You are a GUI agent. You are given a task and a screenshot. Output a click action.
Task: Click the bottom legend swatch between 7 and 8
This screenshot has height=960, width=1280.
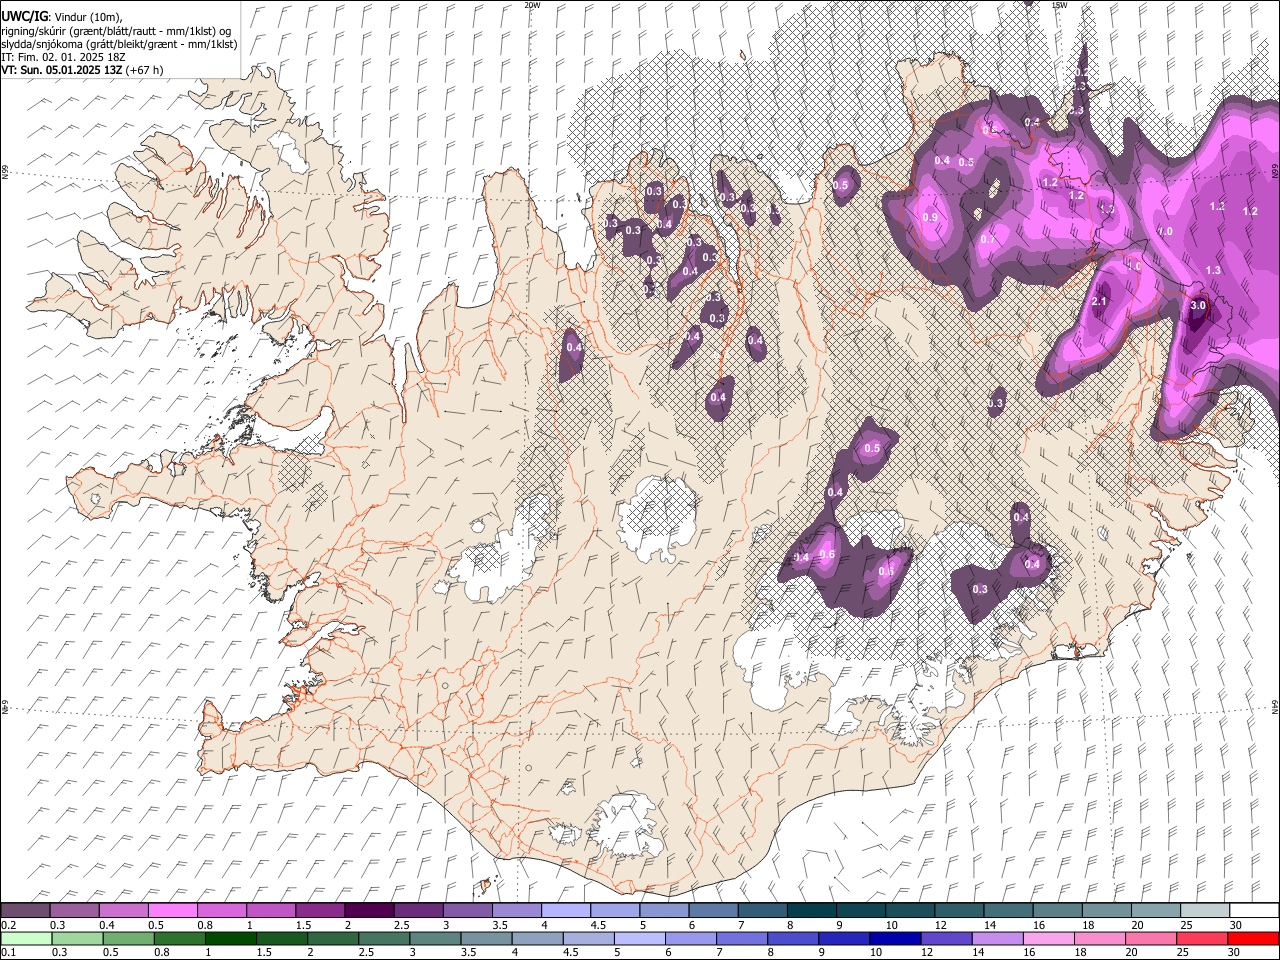[x=742, y=939]
